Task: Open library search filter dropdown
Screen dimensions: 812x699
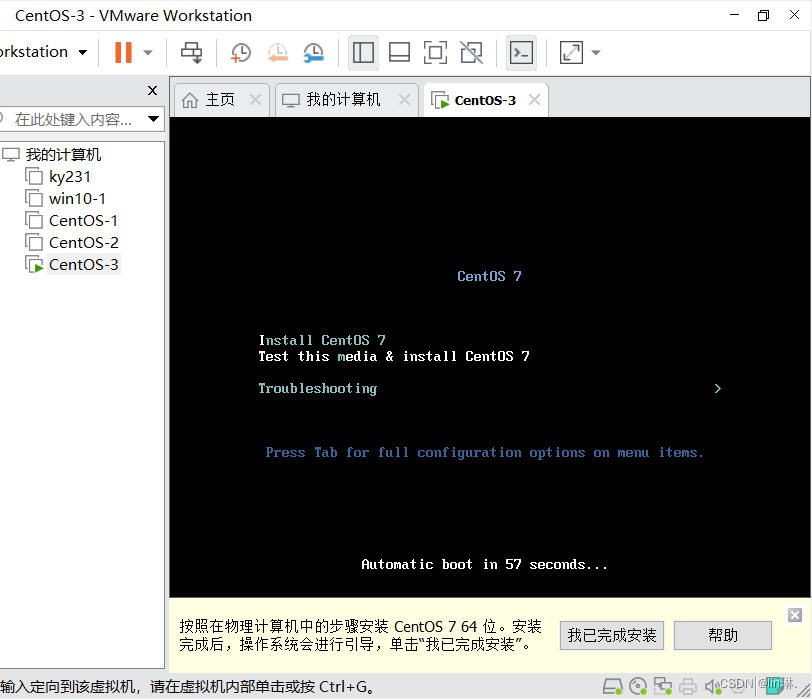Action: click(x=153, y=119)
